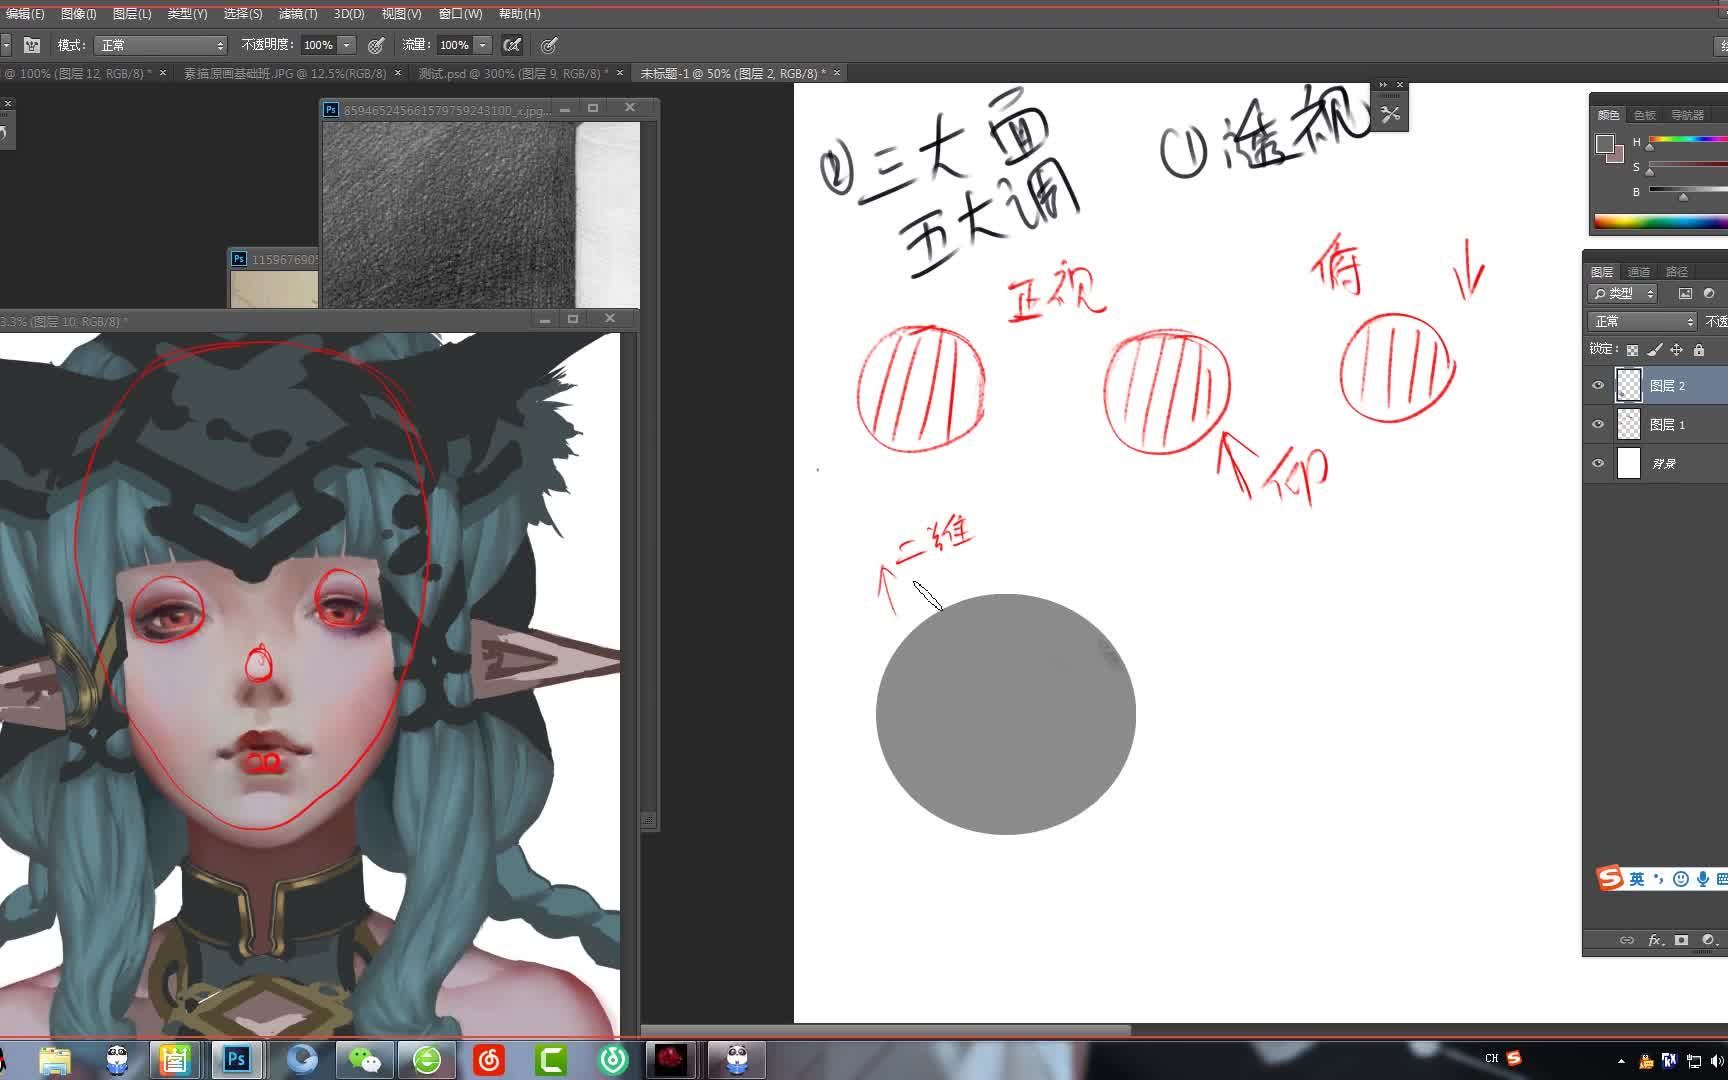Hide 图层 1 layer eye
The width and height of the screenshot is (1728, 1080).
tap(1598, 424)
